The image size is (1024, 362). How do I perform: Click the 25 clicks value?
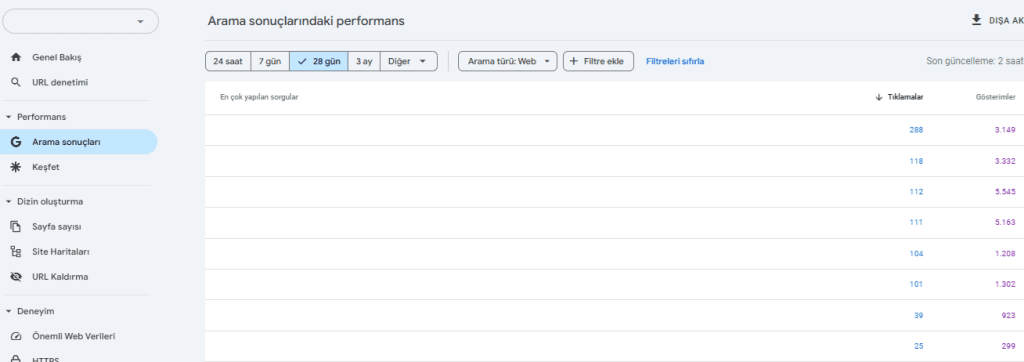pyautogui.click(x=919, y=346)
